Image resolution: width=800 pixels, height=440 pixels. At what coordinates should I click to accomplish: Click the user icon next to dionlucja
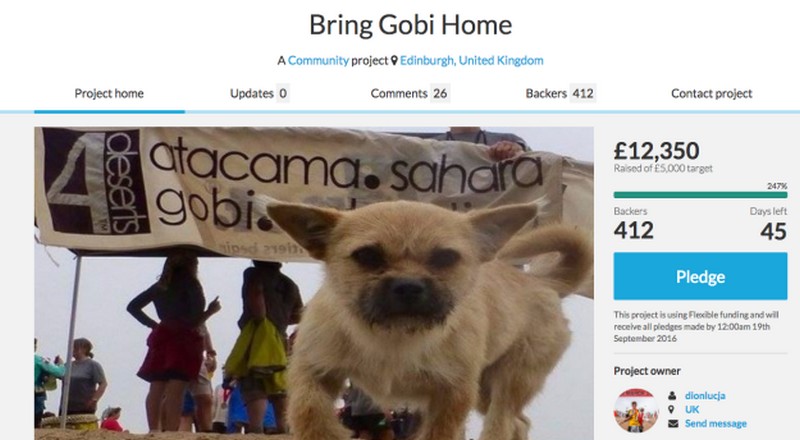tap(672, 396)
